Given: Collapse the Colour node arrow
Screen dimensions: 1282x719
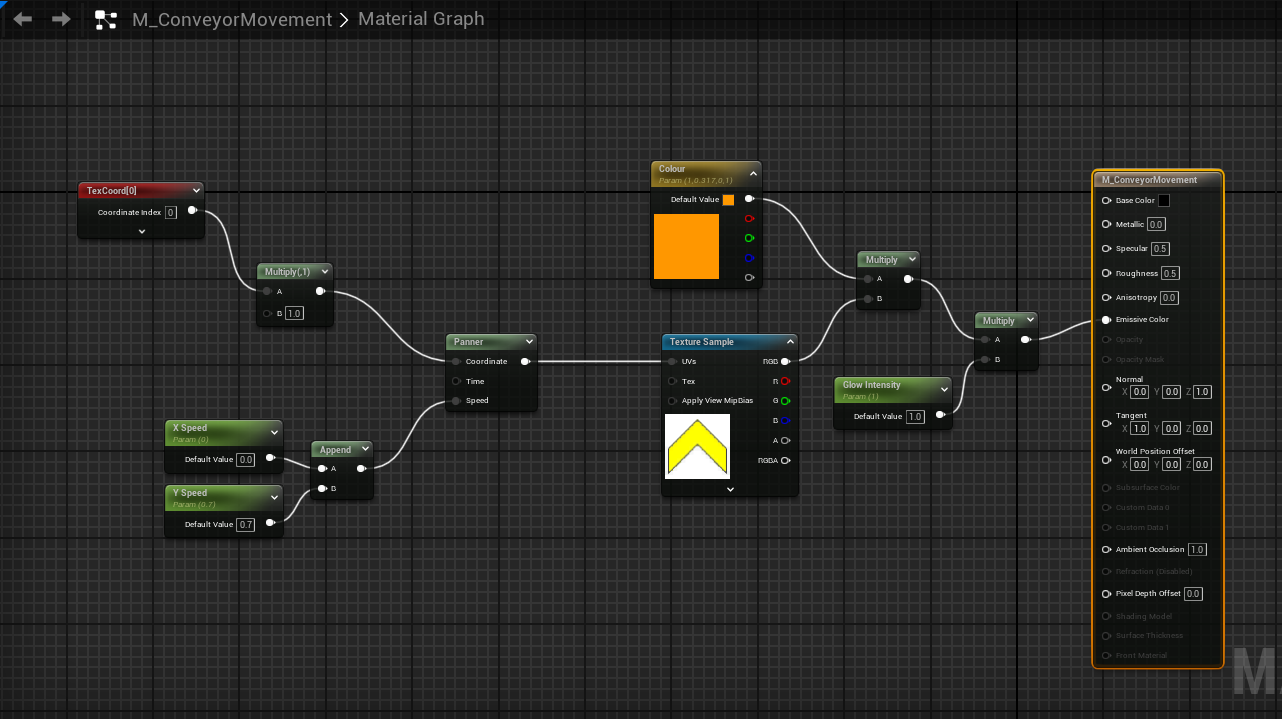Looking at the screenshot, I should pyautogui.click(x=752, y=173).
